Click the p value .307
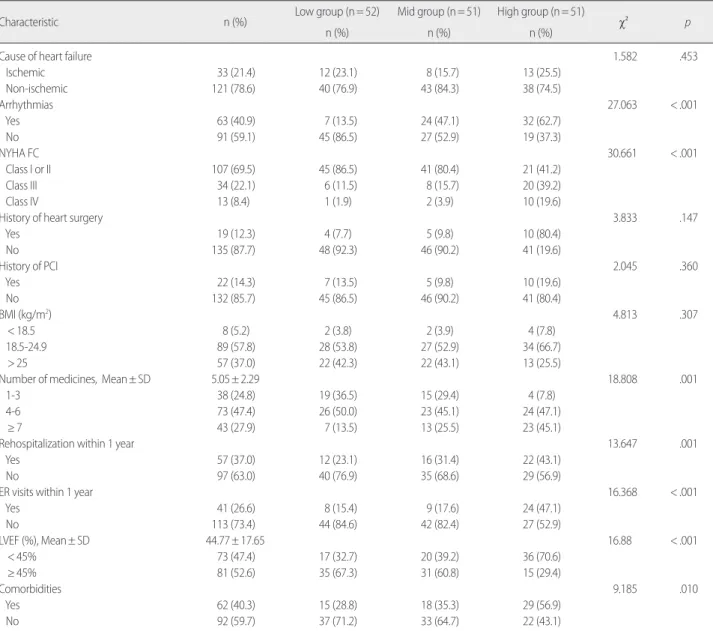713x631 pixels. click(688, 315)
